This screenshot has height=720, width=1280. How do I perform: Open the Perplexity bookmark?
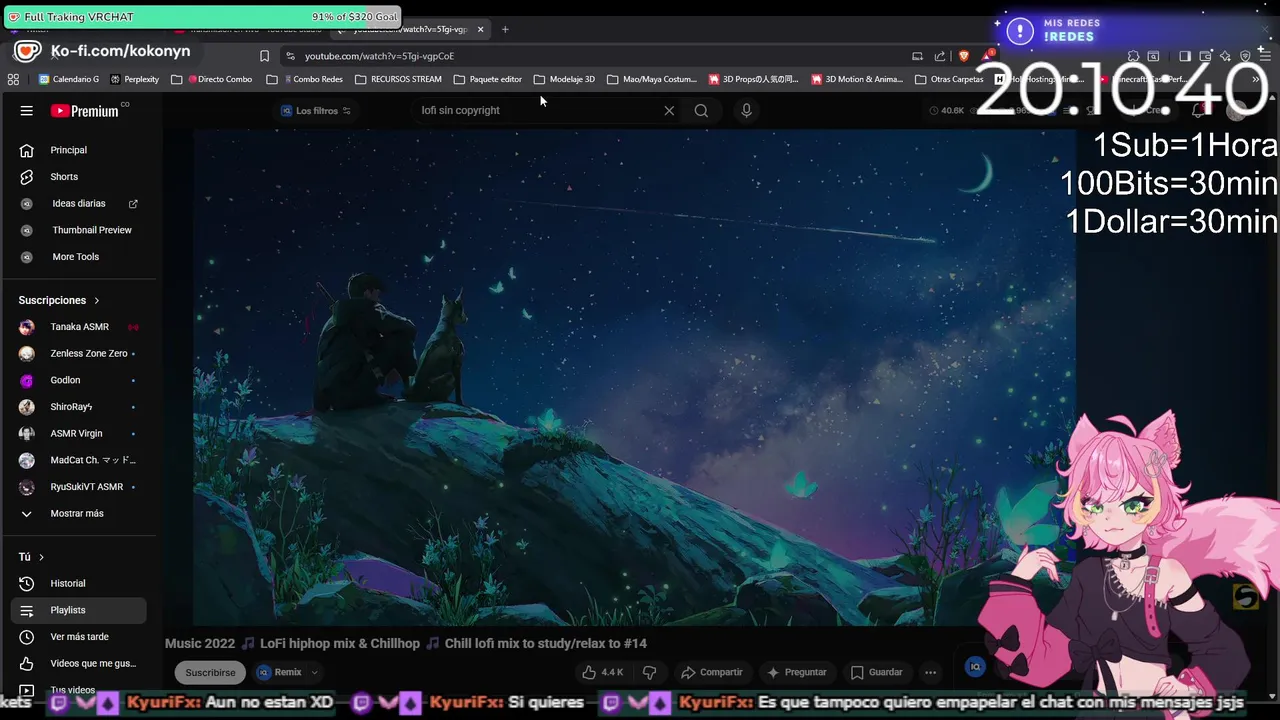pyautogui.click(x=135, y=79)
